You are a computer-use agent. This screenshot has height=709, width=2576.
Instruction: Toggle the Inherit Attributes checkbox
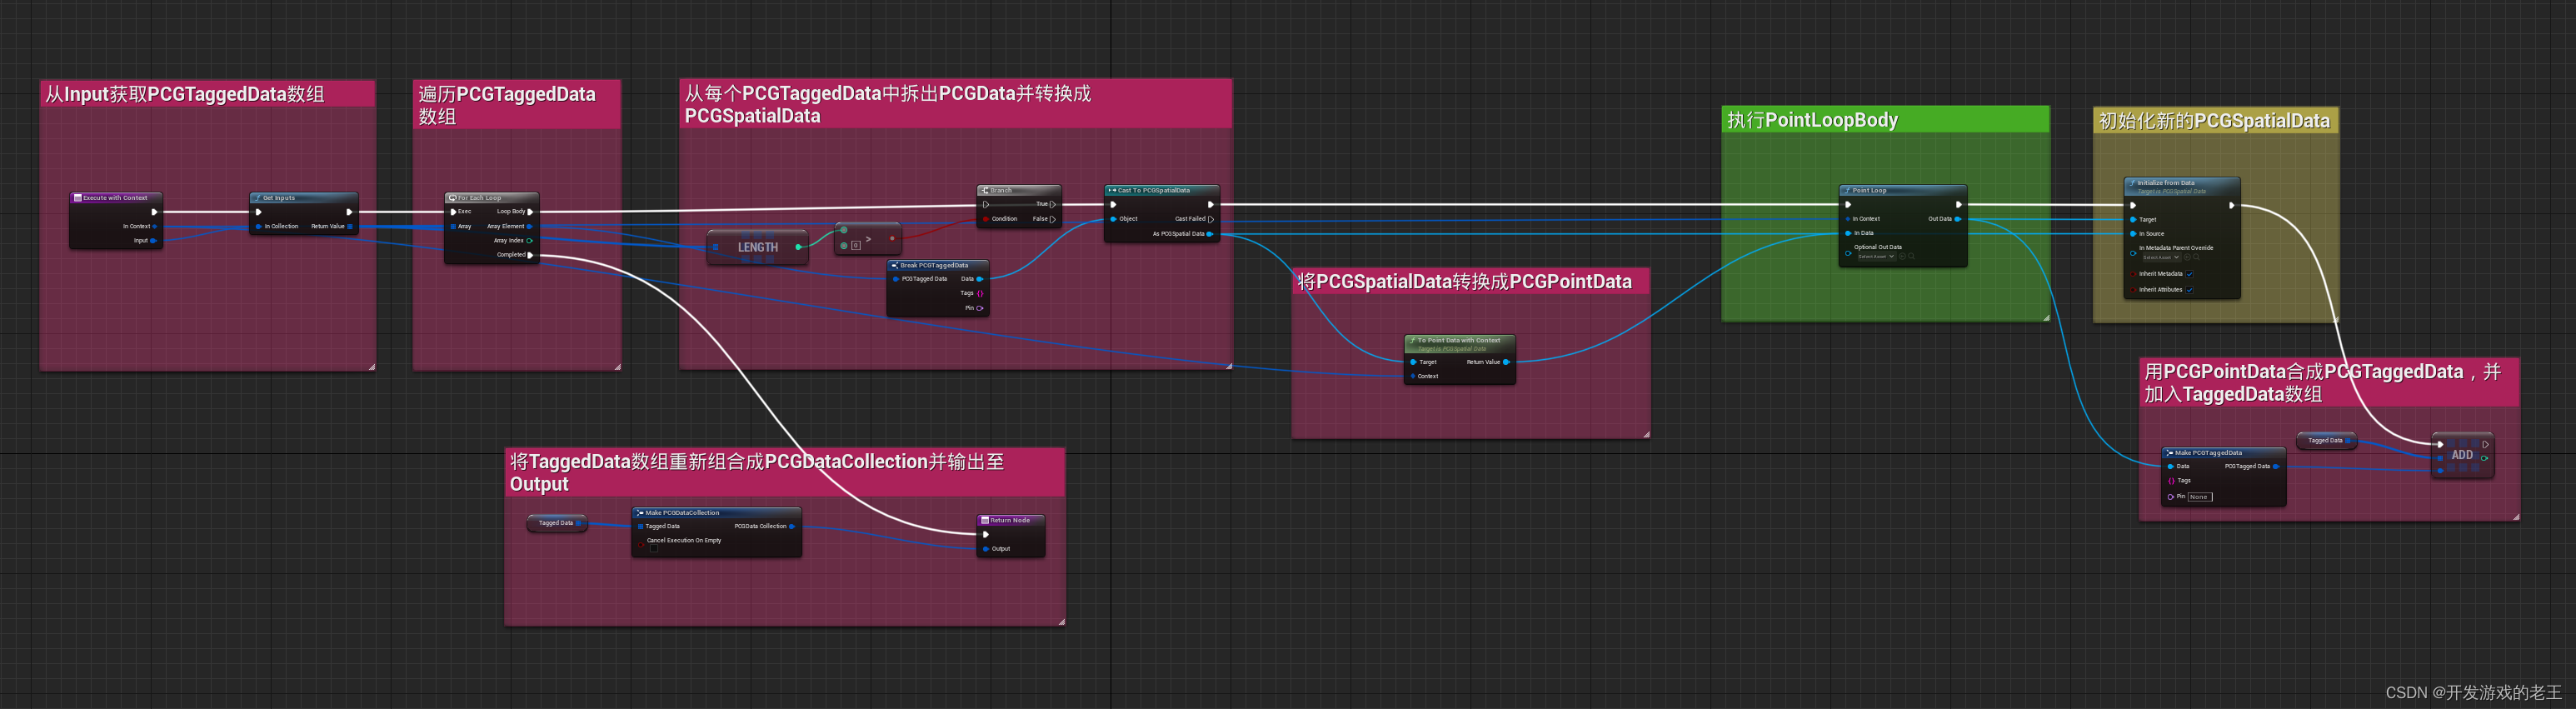pyautogui.click(x=2189, y=290)
